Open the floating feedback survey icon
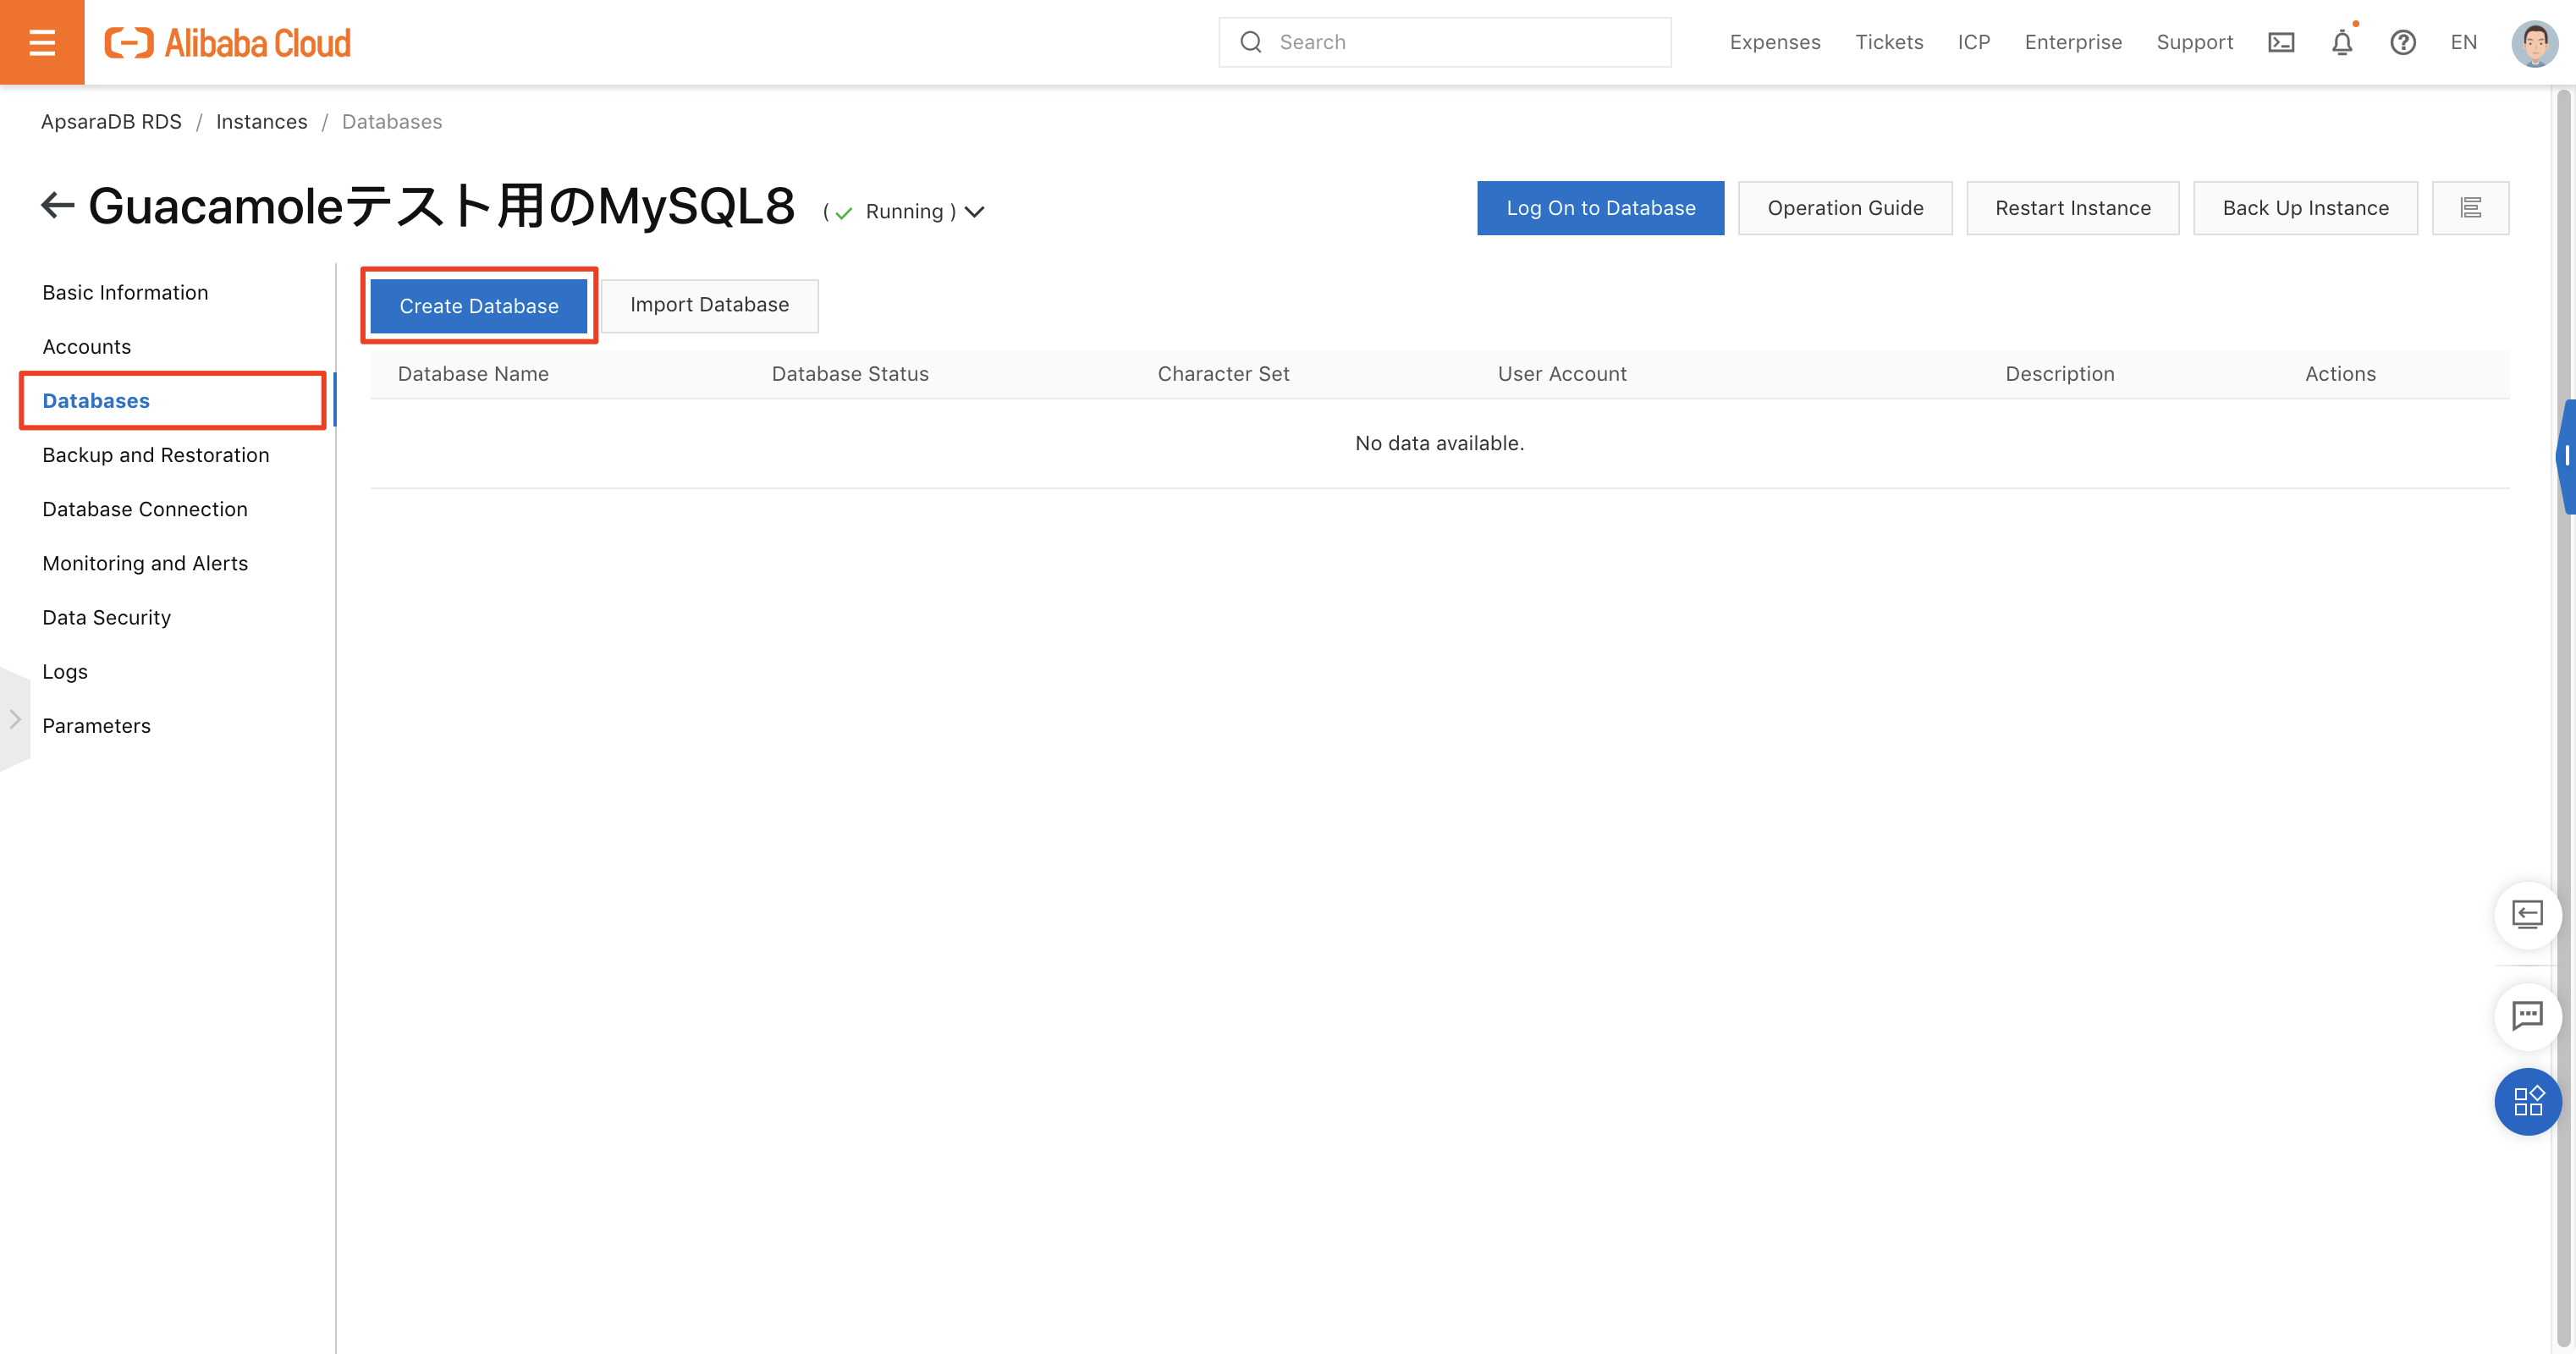The height and width of the screenshot is (1354, 2576). point(2528,914)
